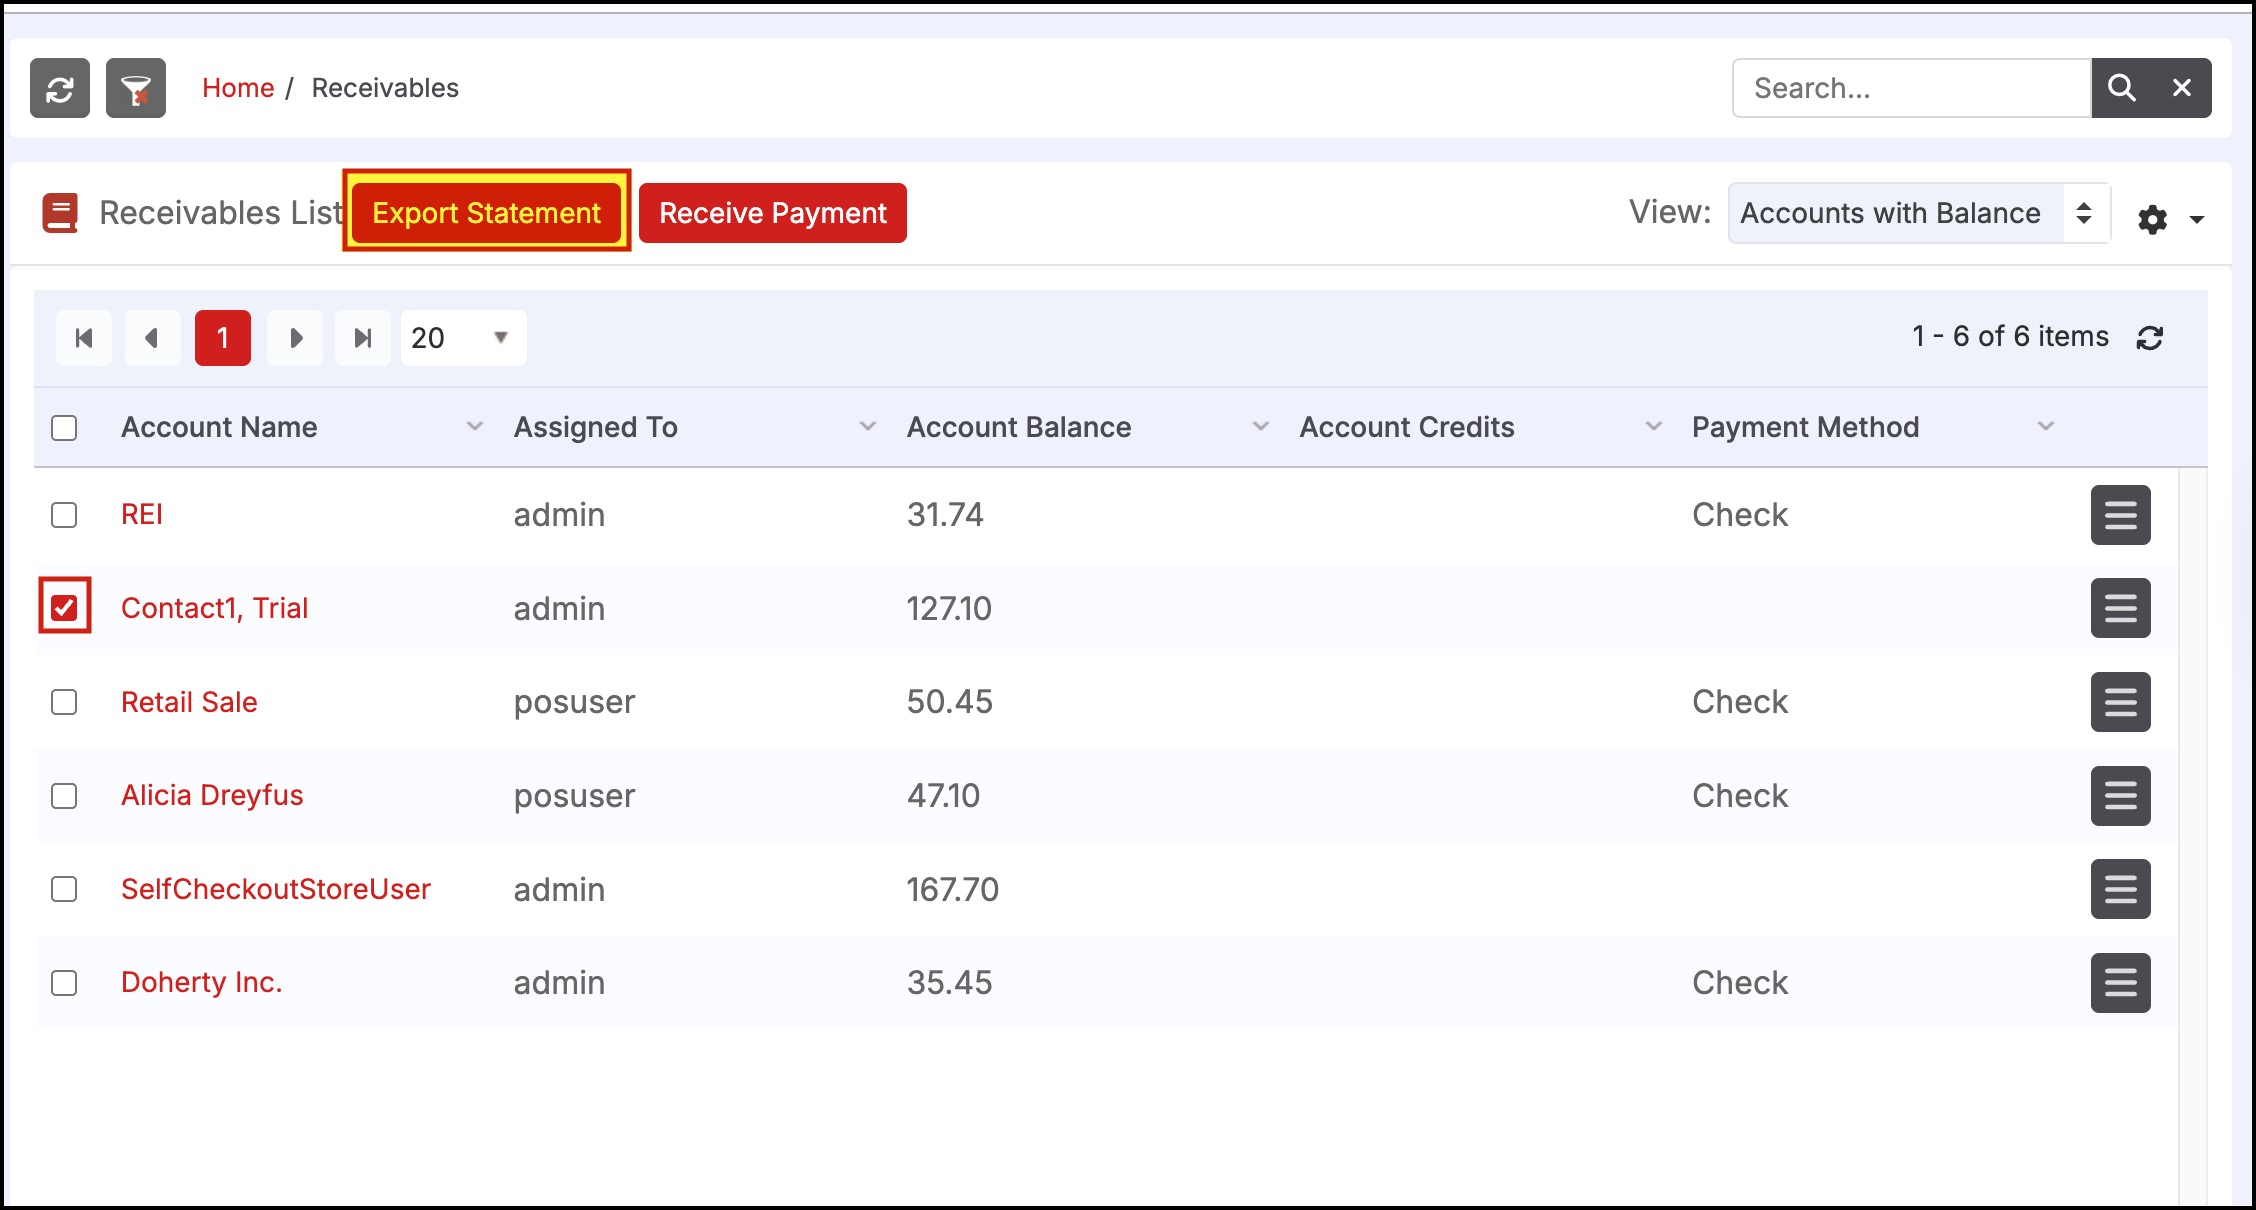Click the Export Statement button
Image resolution: width=2256 pixels, height=1210 pixels.
point(487,213)
